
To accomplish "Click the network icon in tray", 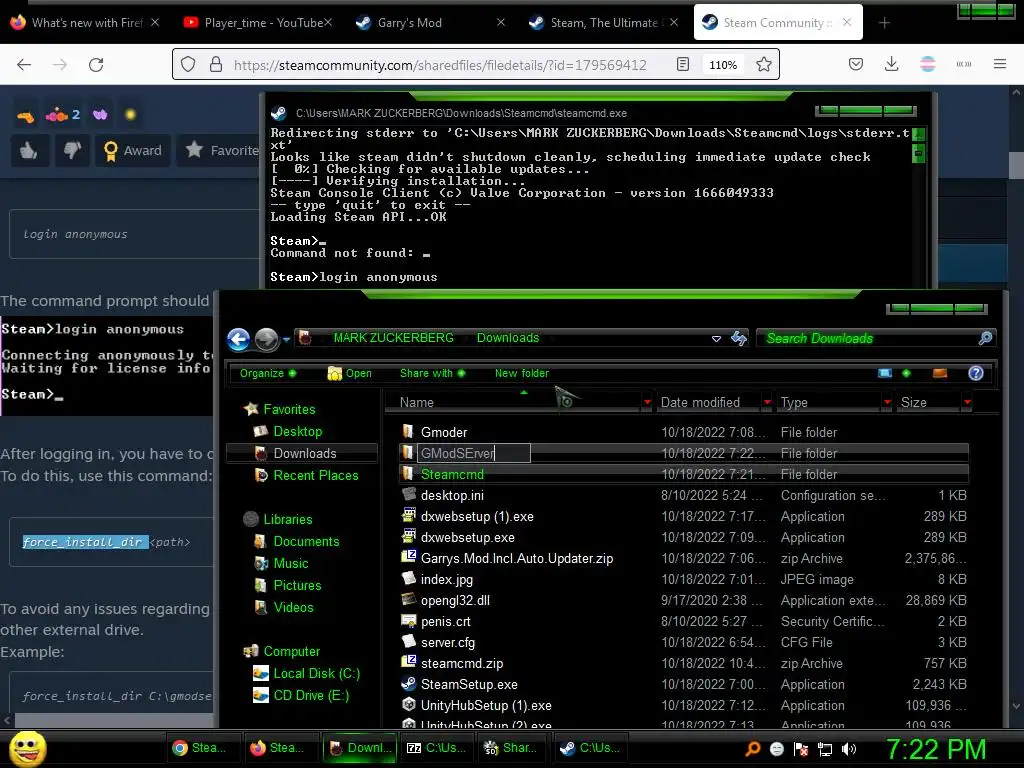I will tap(825, 749).
